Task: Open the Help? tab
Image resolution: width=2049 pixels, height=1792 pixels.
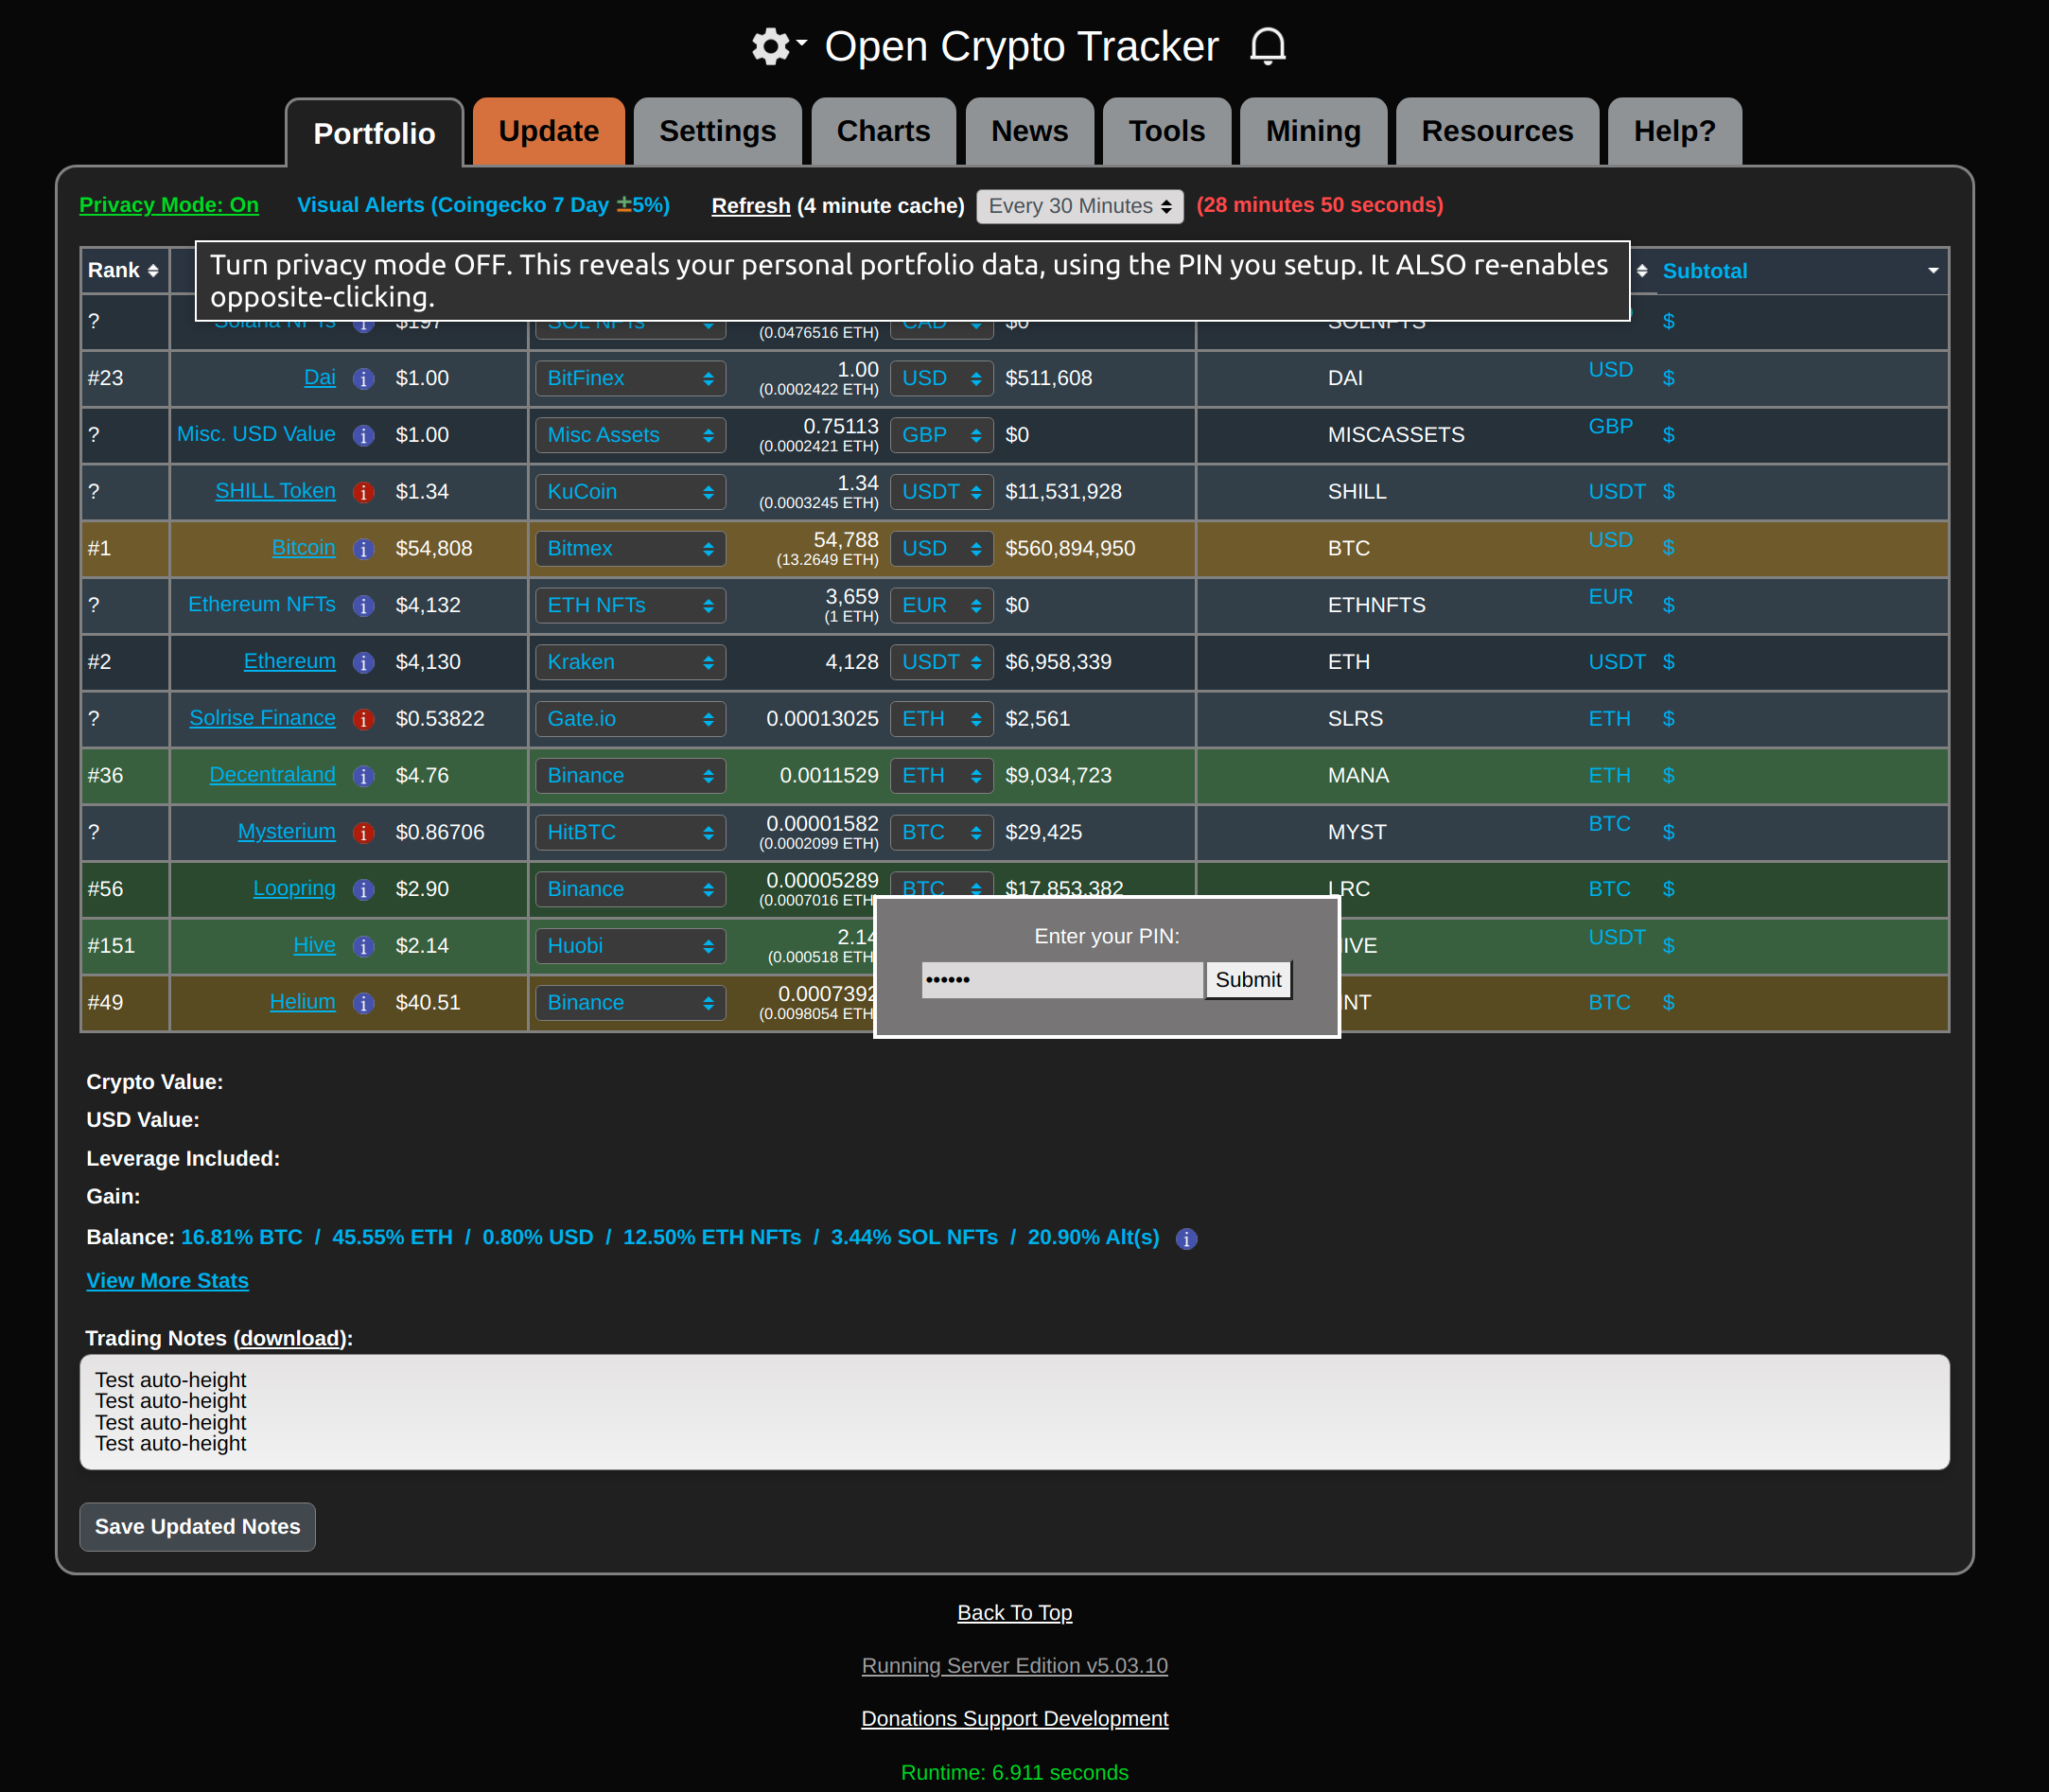Action: coord(1674,131)
